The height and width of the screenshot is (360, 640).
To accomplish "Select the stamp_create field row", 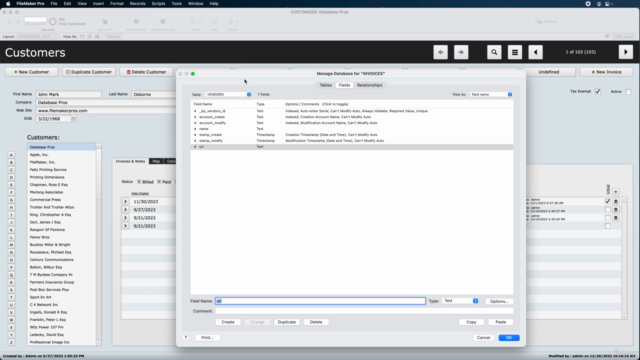I will pyautogui.click(x=352, y=135).
